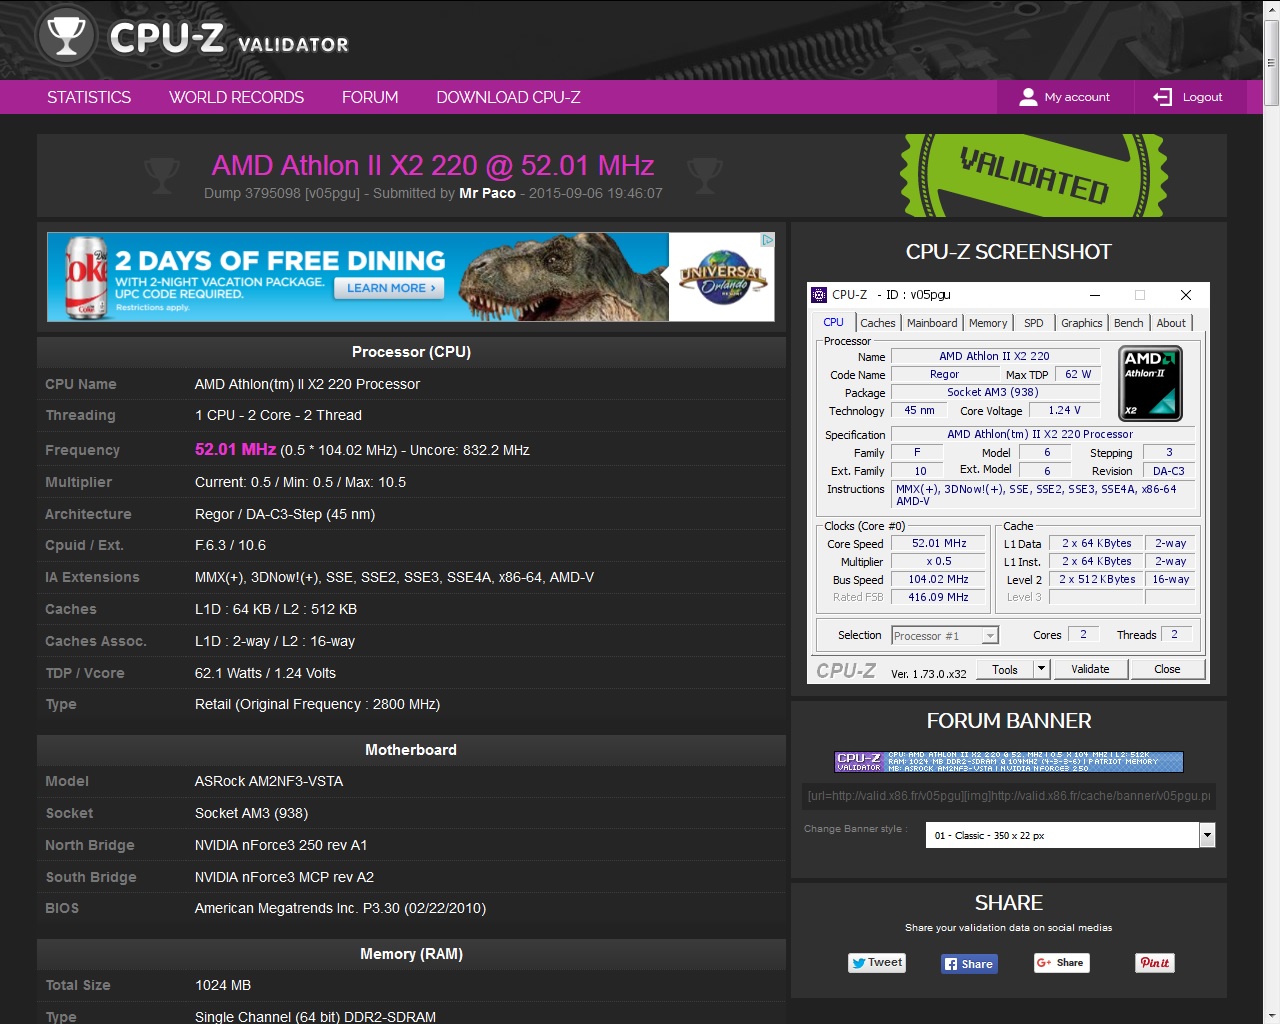The width and height of the screenshot is (1280, 1024).
Task: Select the Memory tab in the CPU-Z screenshot
Action: (x=988, y=323)
